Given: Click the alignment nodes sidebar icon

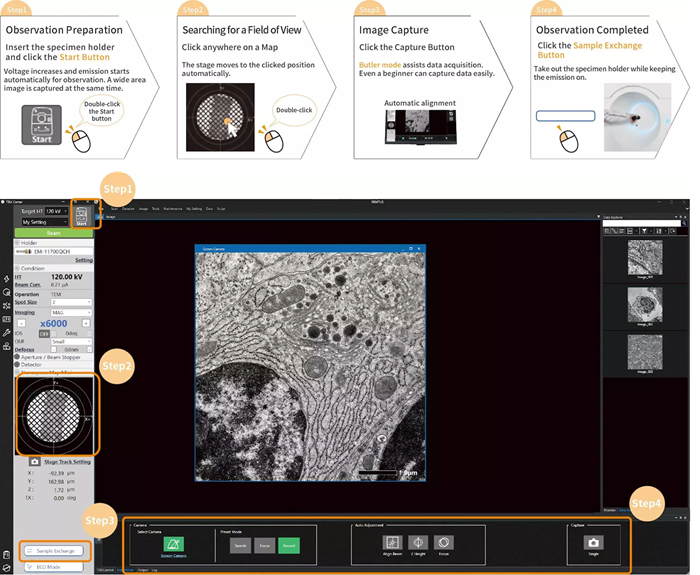Looking at the screenshot, I should 7,306.
